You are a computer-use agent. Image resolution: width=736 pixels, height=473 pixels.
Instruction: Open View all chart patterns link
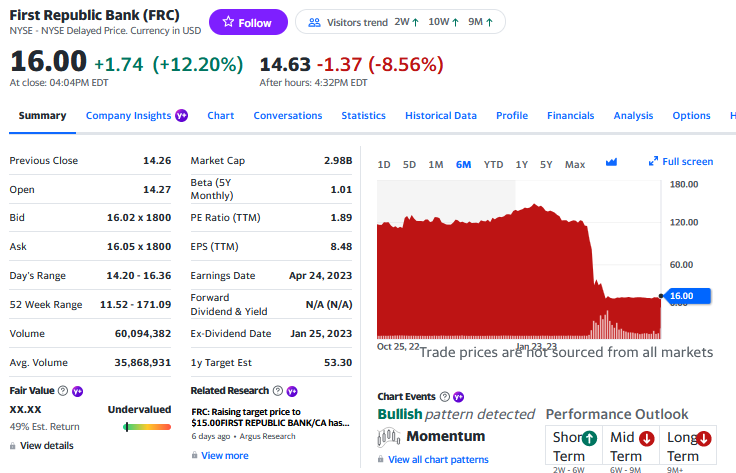[438, 459]
